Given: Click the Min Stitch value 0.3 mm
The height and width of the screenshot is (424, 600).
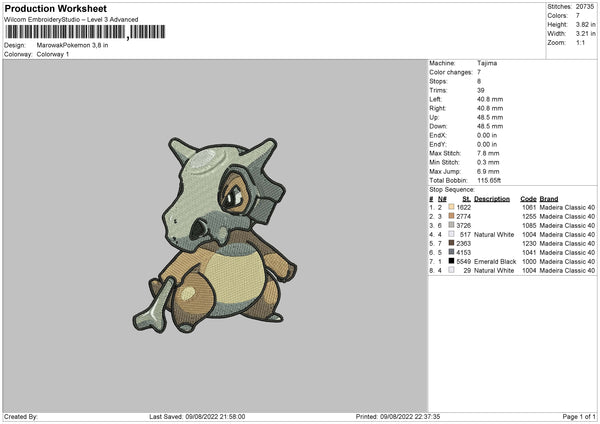Looking at the screenshot, I should pos(488,162).
